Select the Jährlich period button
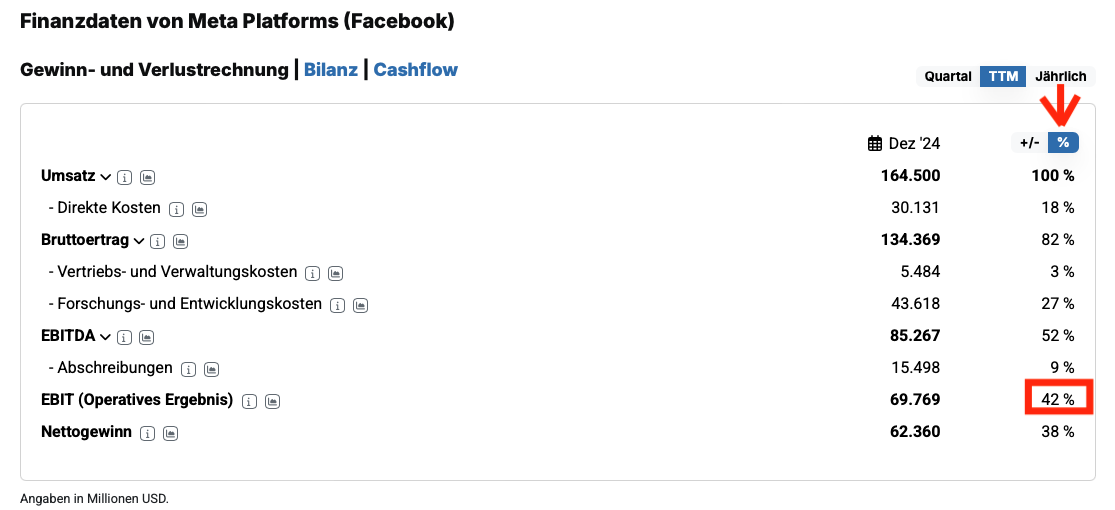 click(x=1060, y=76)
